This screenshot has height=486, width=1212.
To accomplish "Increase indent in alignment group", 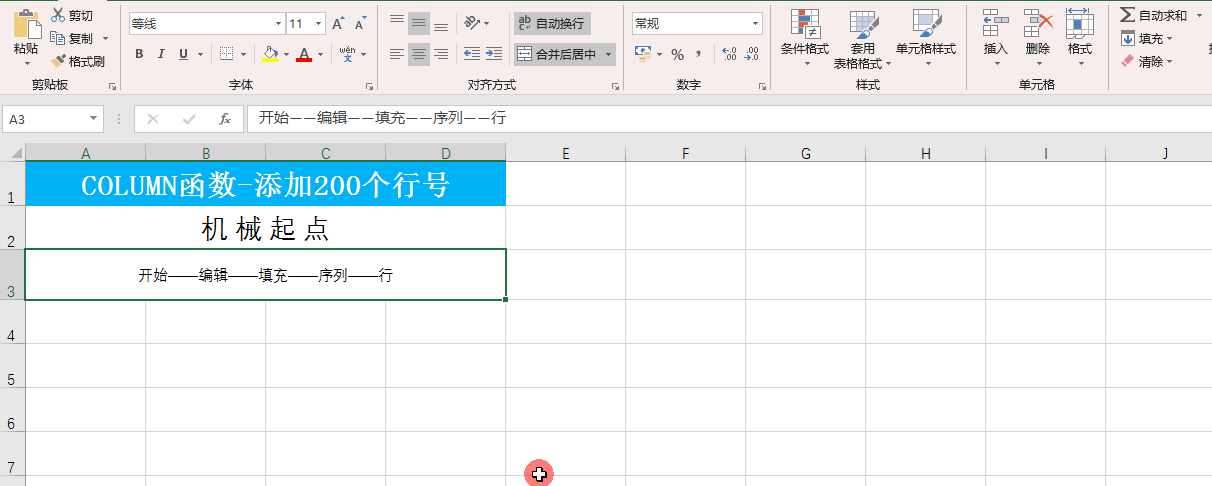I will 493,54.
